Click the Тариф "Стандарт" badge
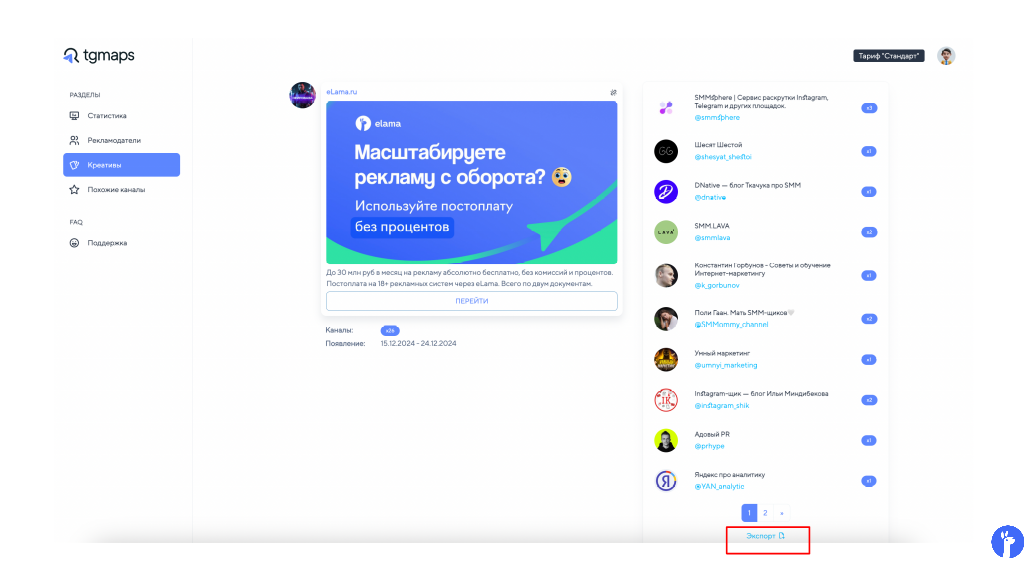The height and width of the screenshot is (563, 1030). (889, 56)
